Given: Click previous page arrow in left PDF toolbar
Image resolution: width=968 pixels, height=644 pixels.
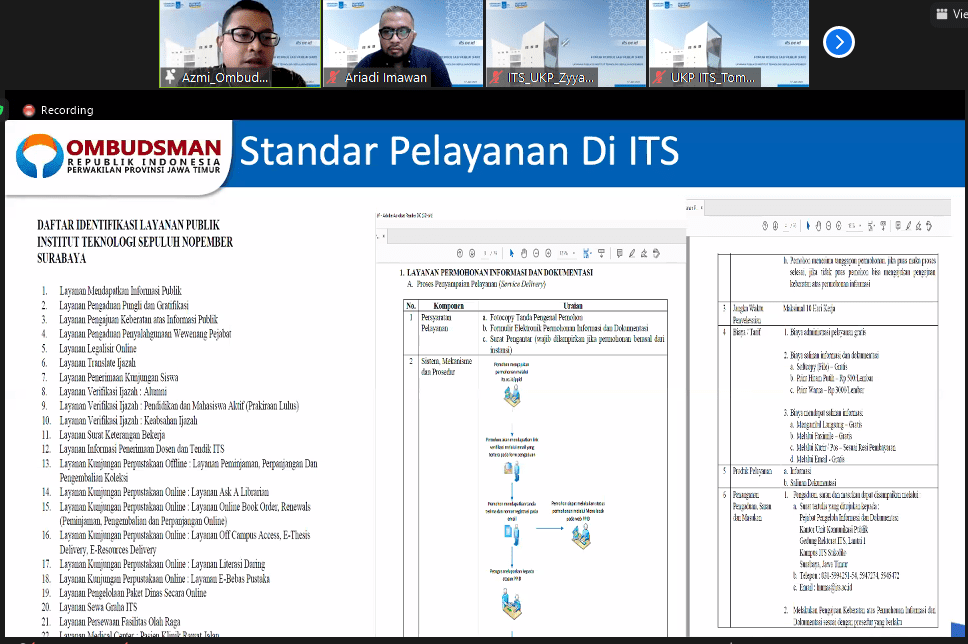Looking at the screenshot, I should pyautogui.click(x=459, y=253).
